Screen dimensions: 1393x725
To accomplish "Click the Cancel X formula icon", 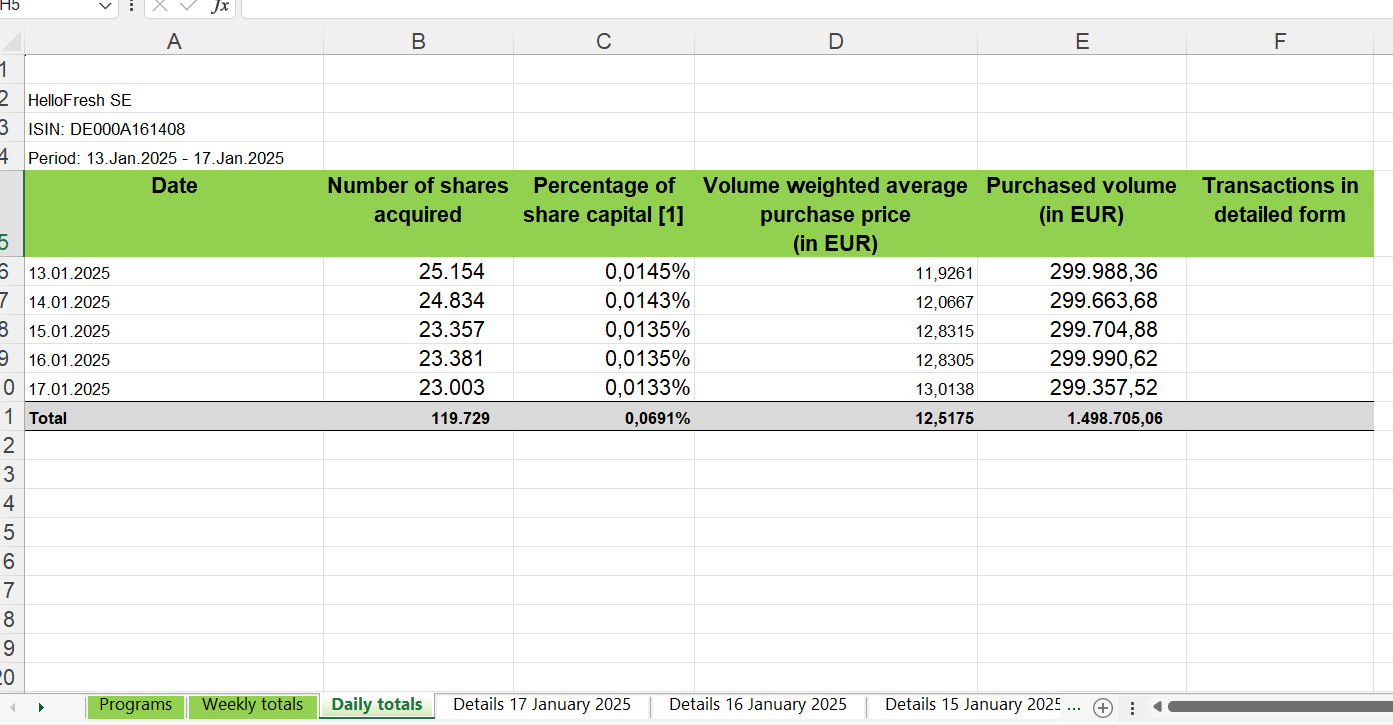I will pos(160,6).
